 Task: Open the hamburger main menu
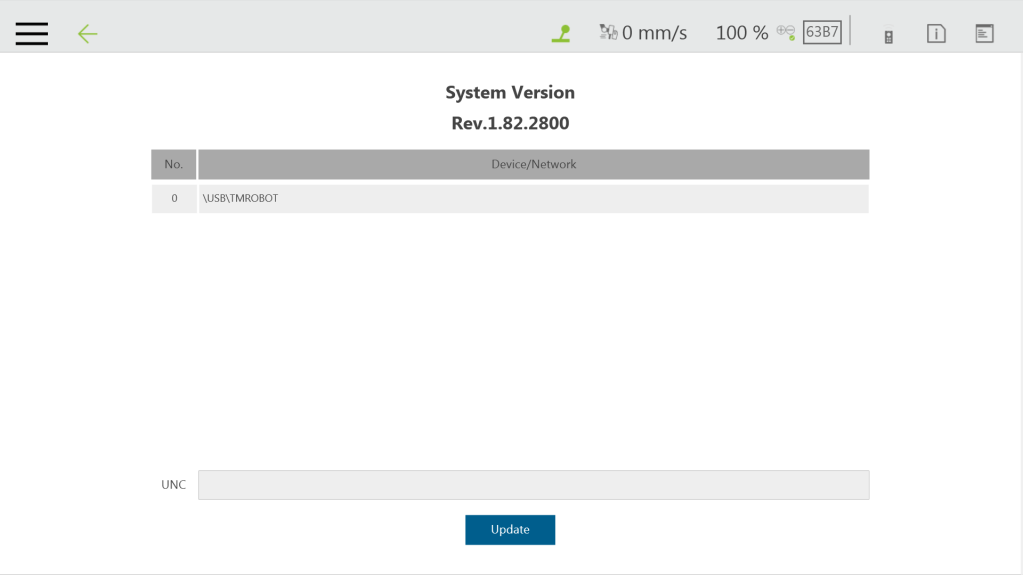pyautogui.click(x=32, y=33)
